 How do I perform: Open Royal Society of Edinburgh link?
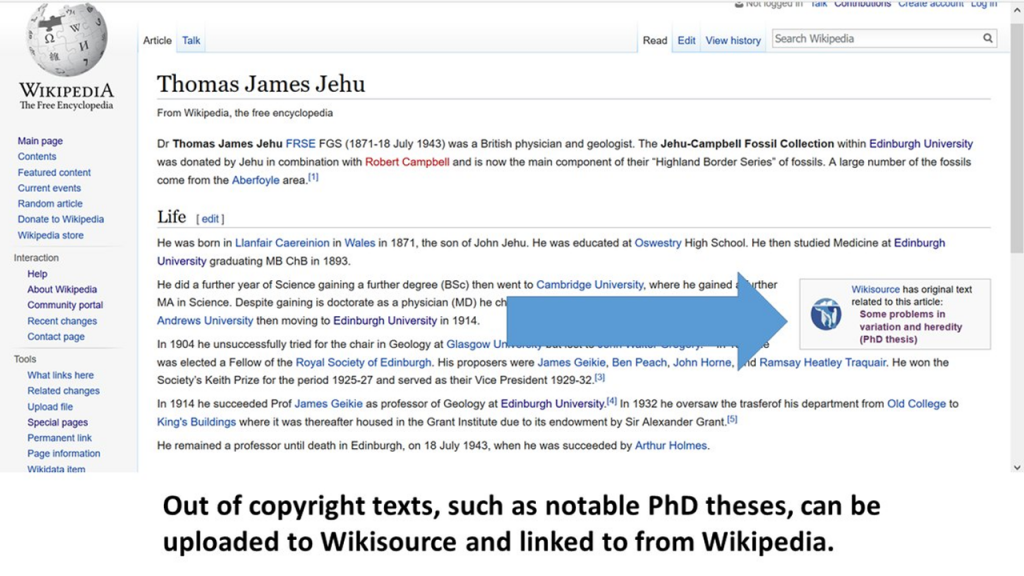363,362
